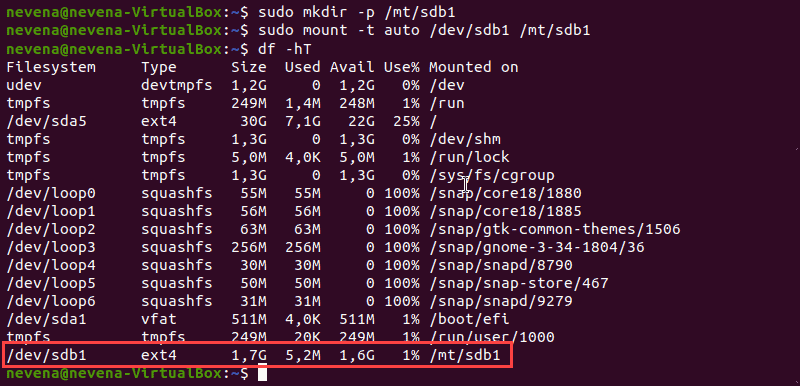Click the 'udev' filesystem entry
Viewport: 800px width, 386px height.
[24, 85]
